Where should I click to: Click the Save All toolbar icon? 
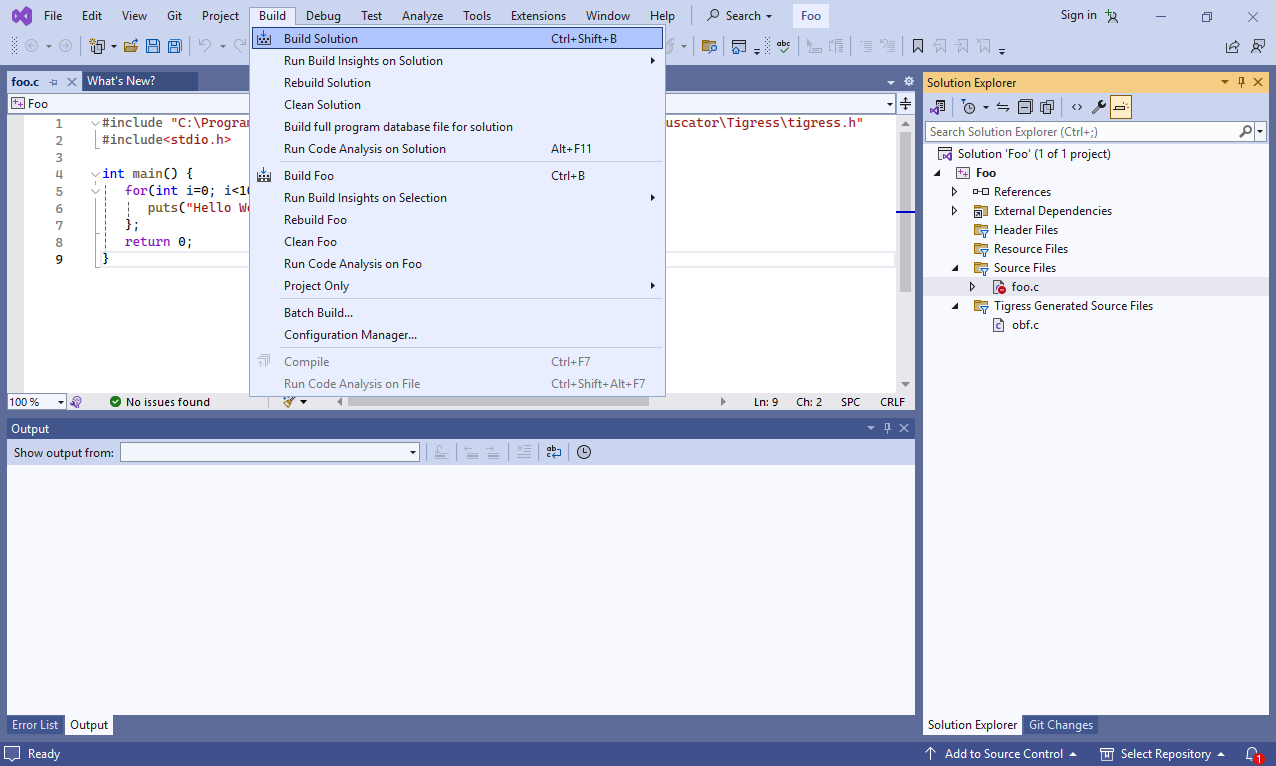click(x=175, y=46)
